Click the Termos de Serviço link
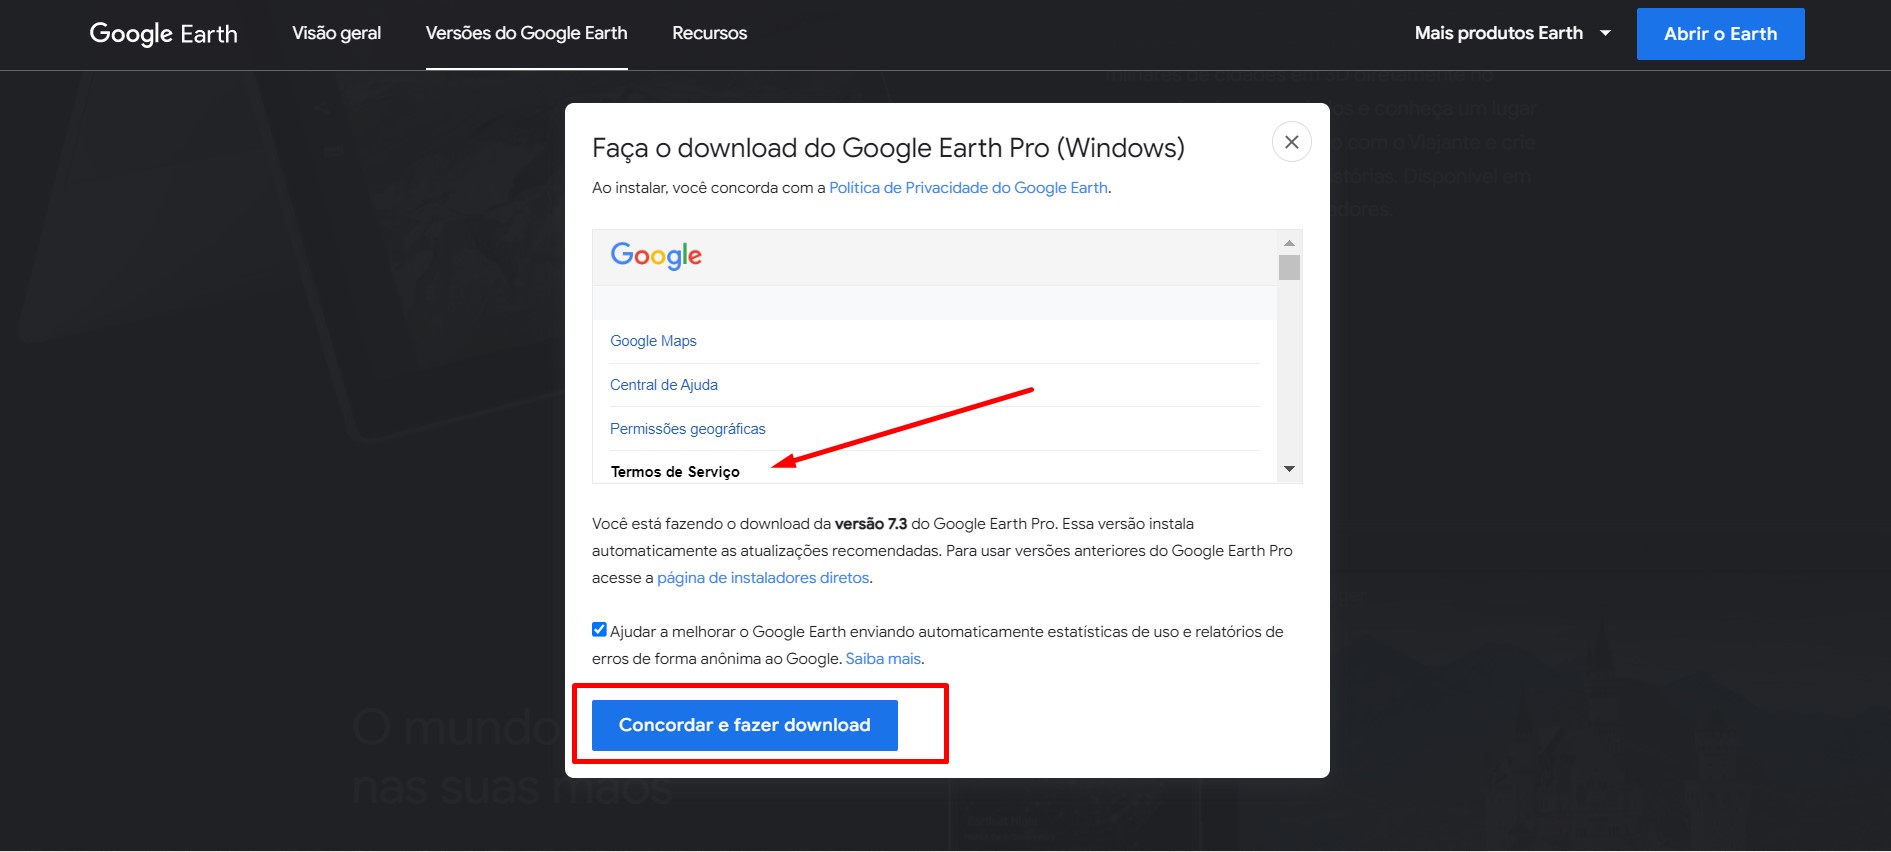1891x852 pixels. 675,470
